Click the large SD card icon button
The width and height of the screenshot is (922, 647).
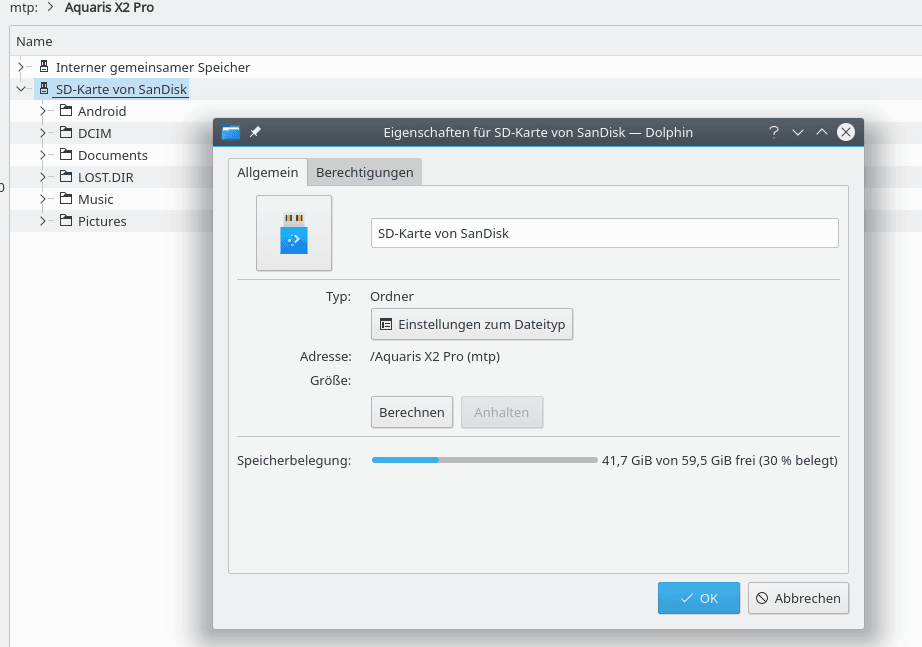tap(294, 233)
